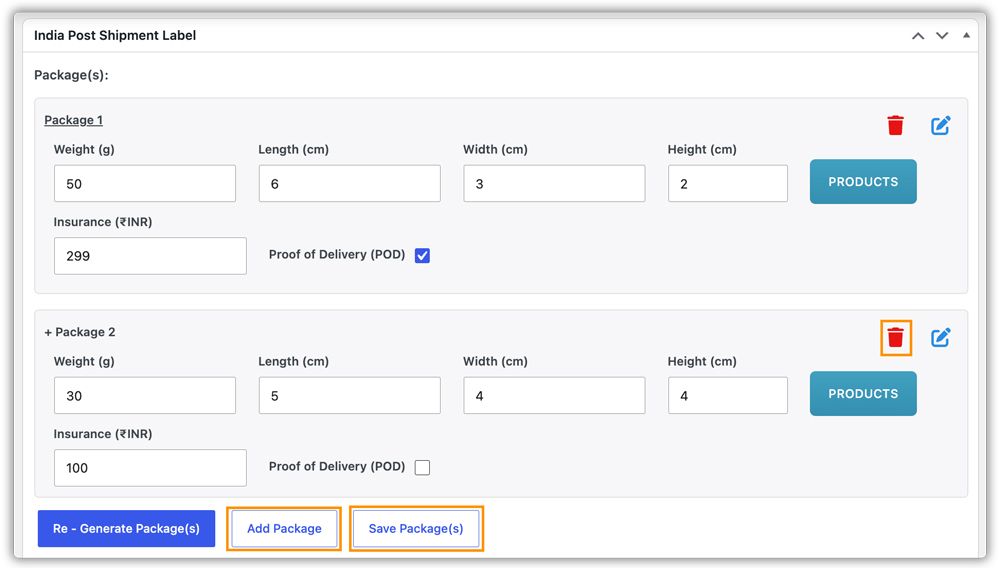Delete Package 2 with trash icon
1000x568 pixels.
pos(895,337)
